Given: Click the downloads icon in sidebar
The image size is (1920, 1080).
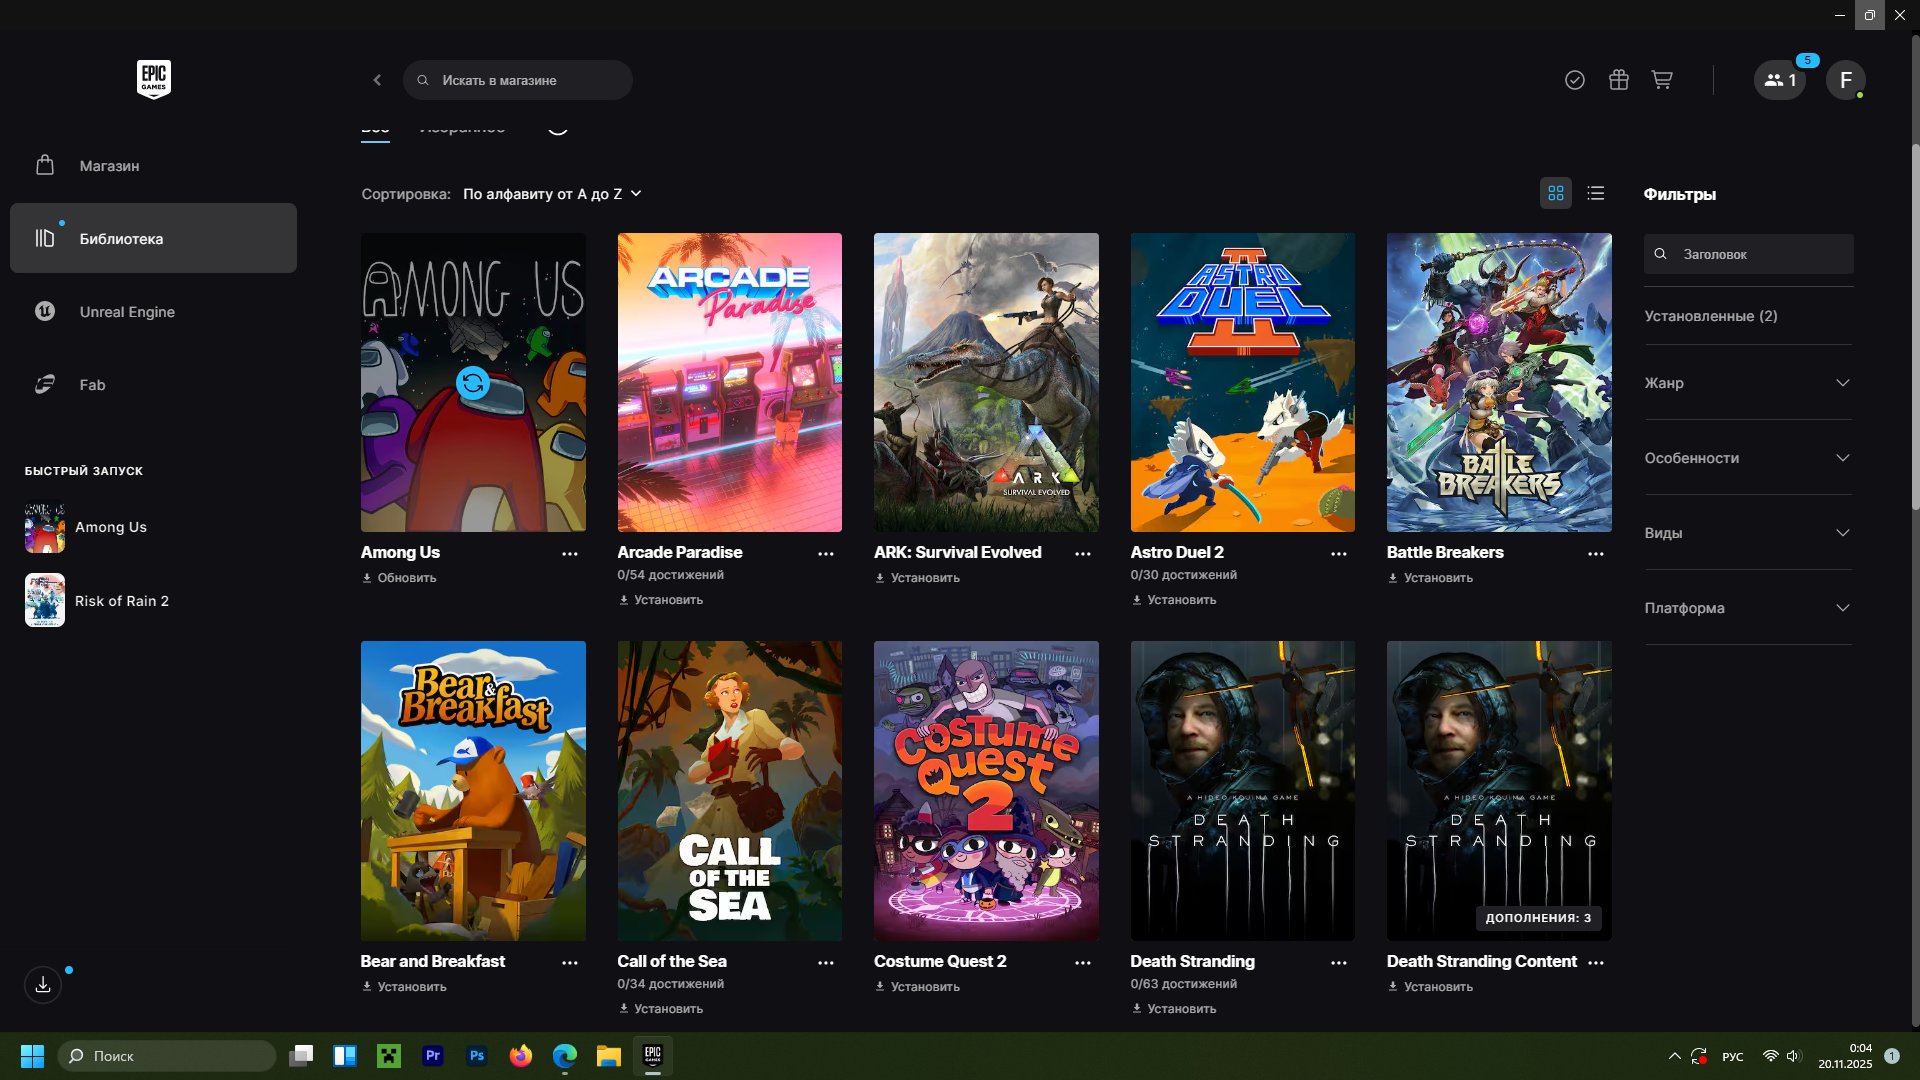Looking at the screenshot, I should click(43, 985).
